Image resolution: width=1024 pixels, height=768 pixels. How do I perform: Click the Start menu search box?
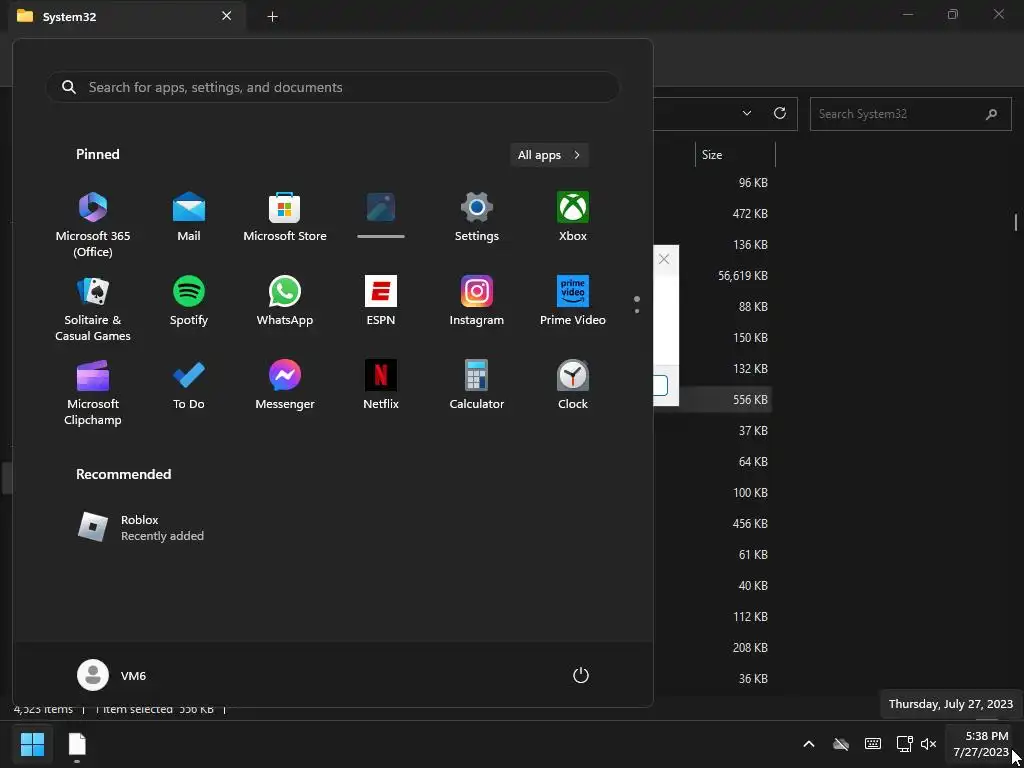click(332, 88)
